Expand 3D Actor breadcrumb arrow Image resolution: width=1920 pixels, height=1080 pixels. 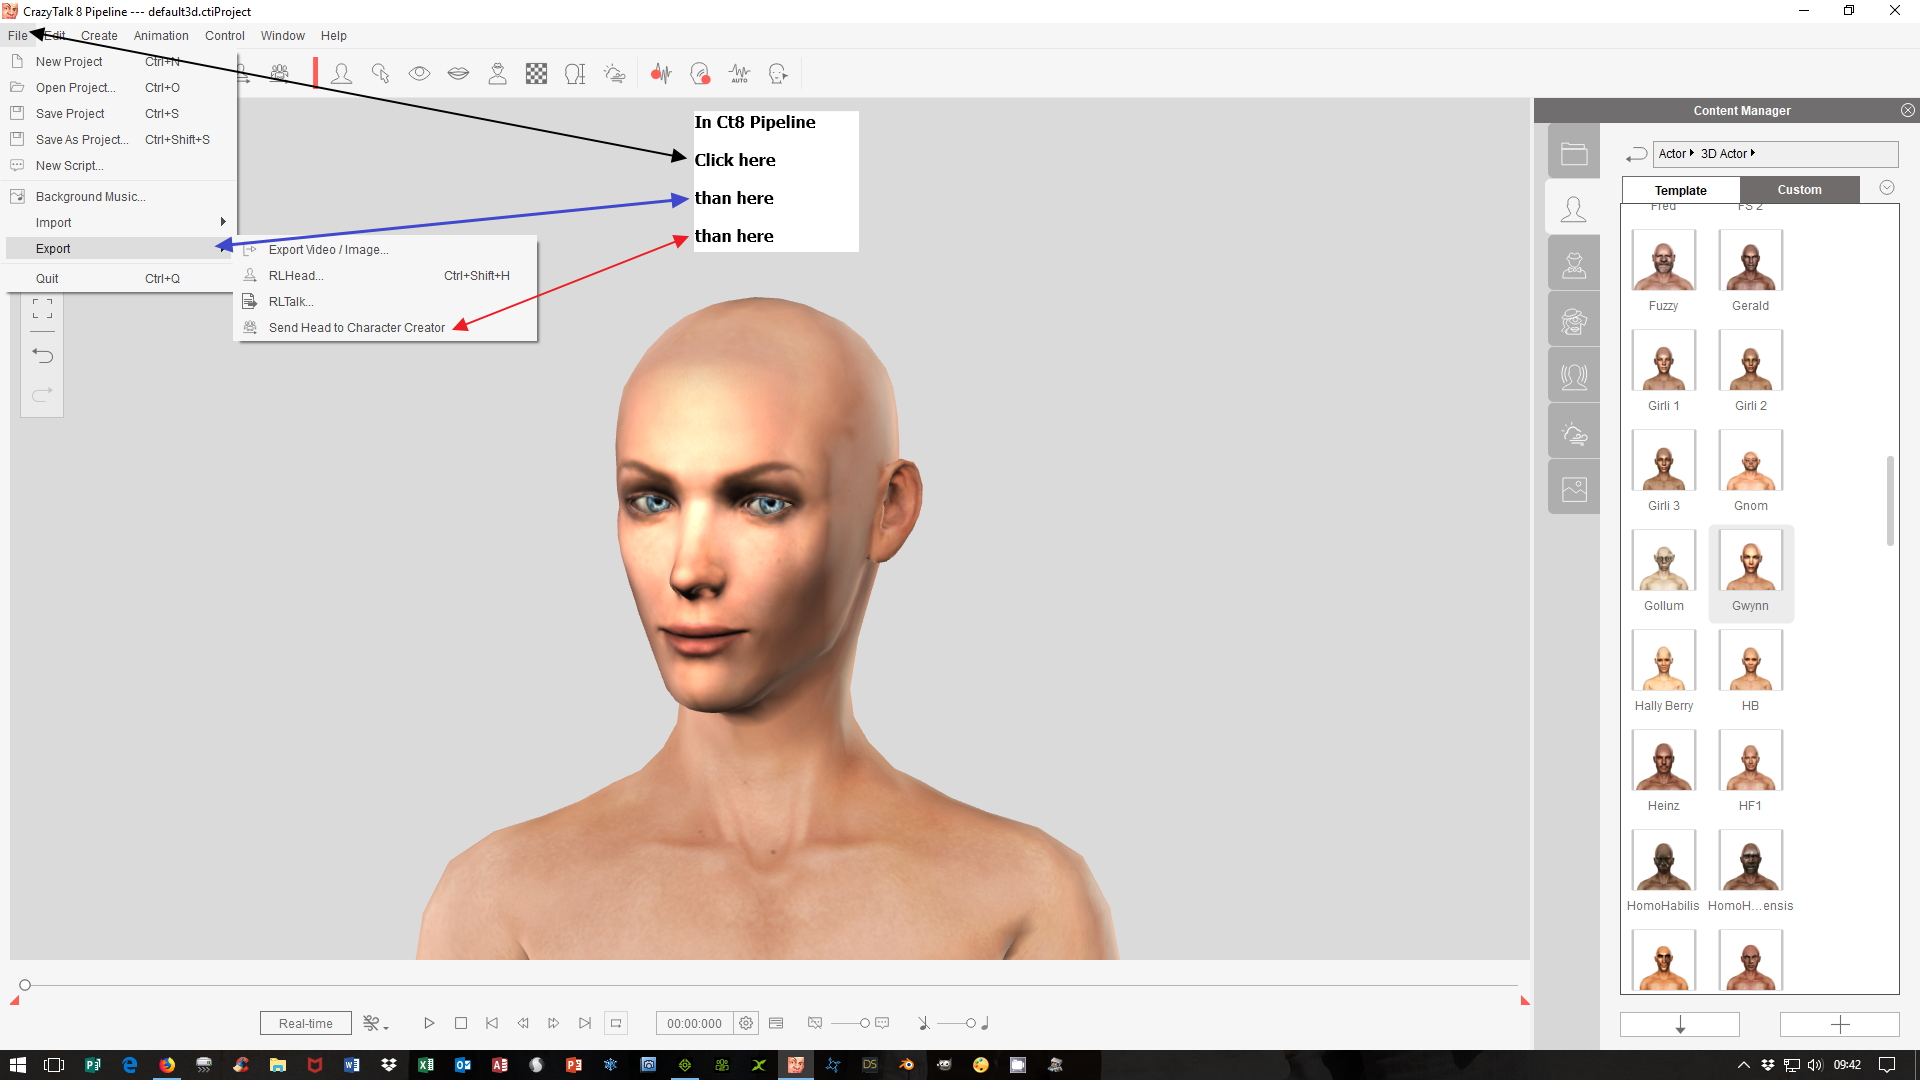[x=1753, y=153]
